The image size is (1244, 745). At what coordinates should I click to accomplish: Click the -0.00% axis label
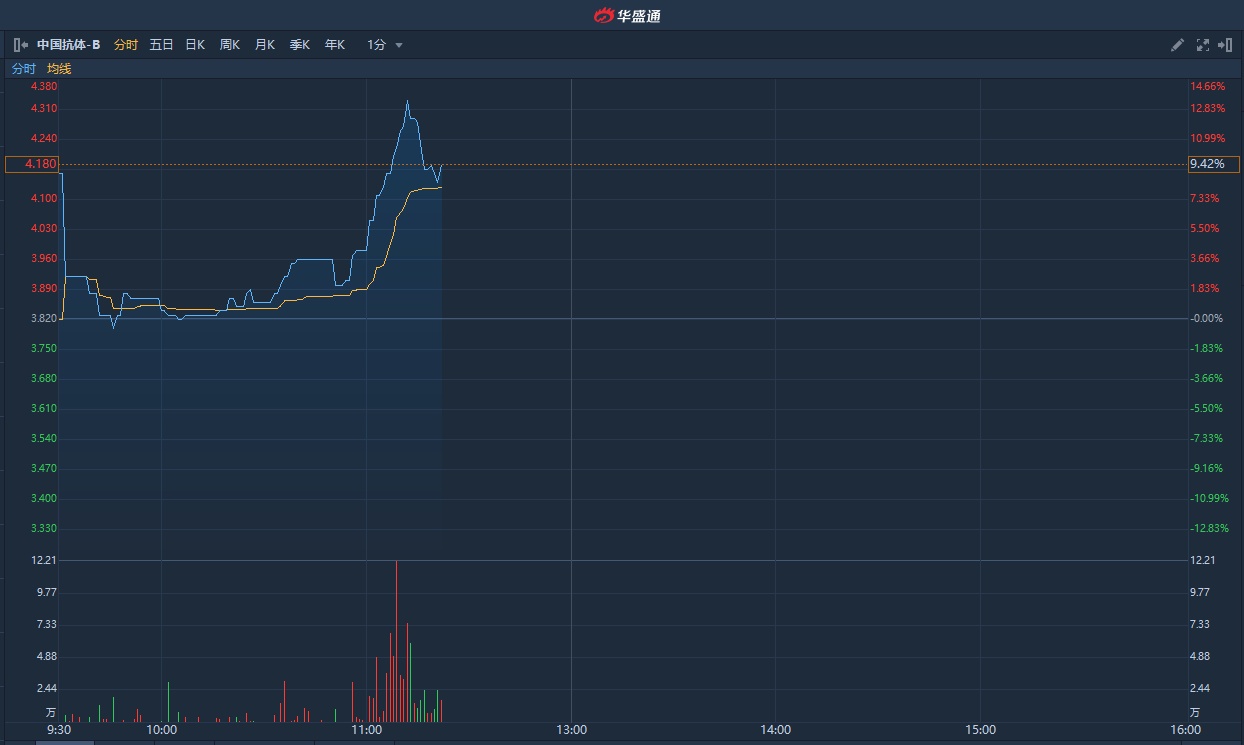point(1207,318)
